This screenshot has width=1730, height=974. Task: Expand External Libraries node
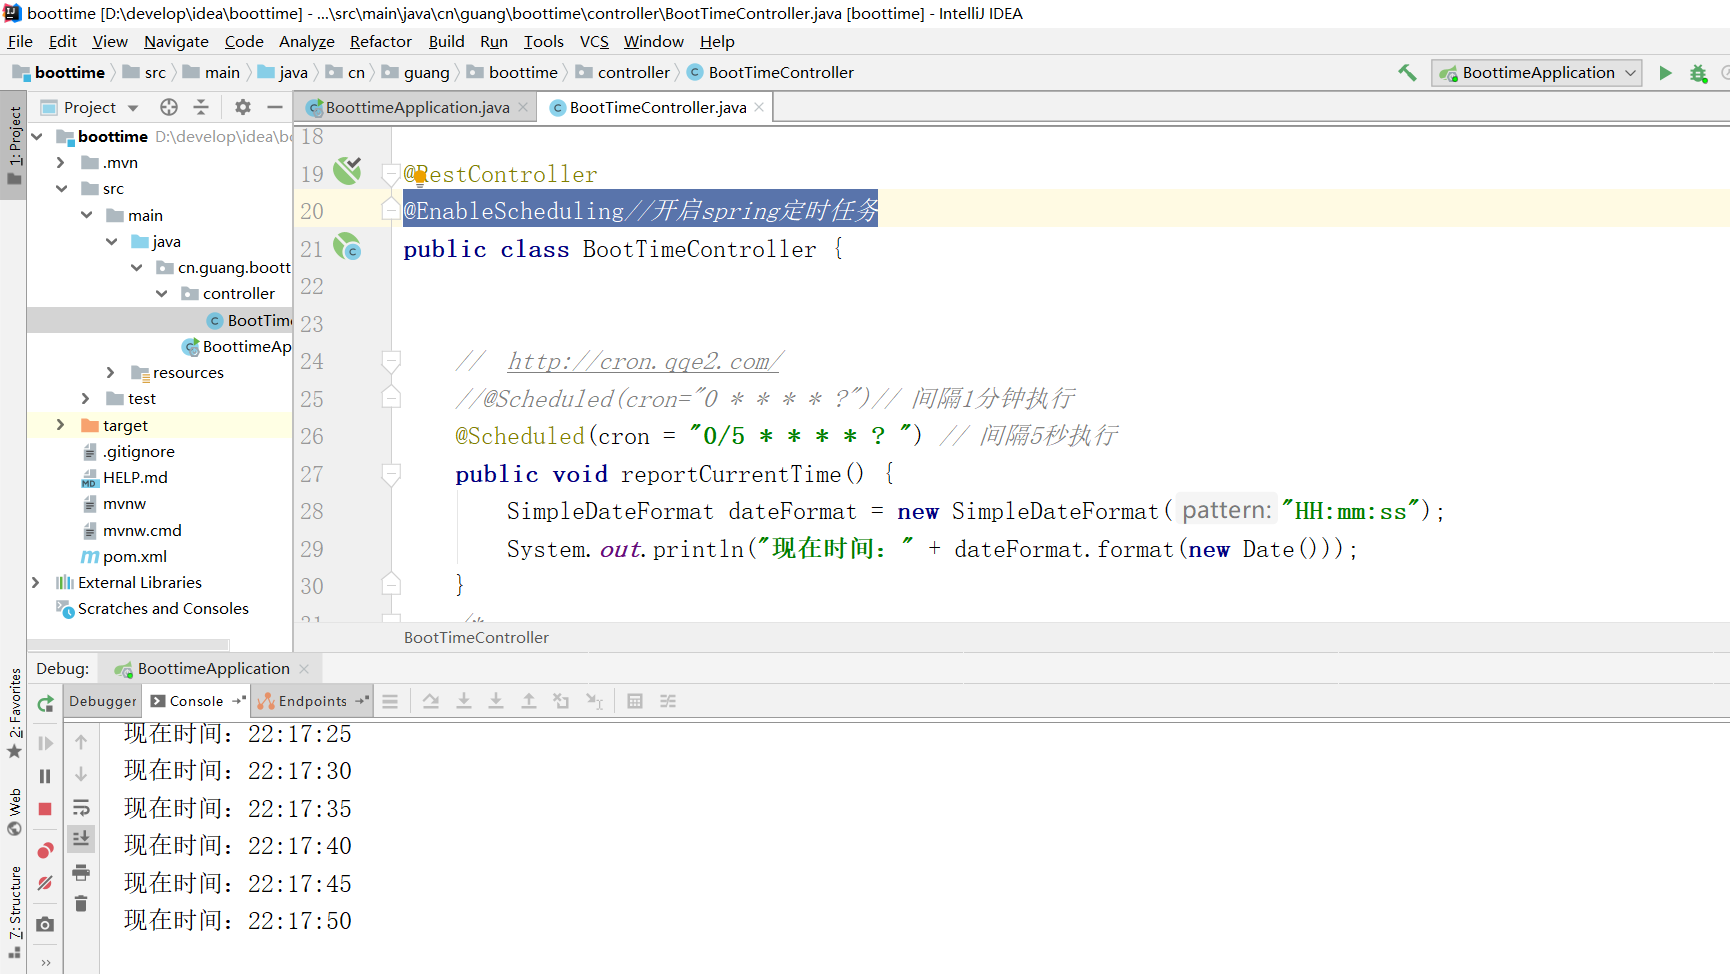pyautogui.click(x=36, y=582)
